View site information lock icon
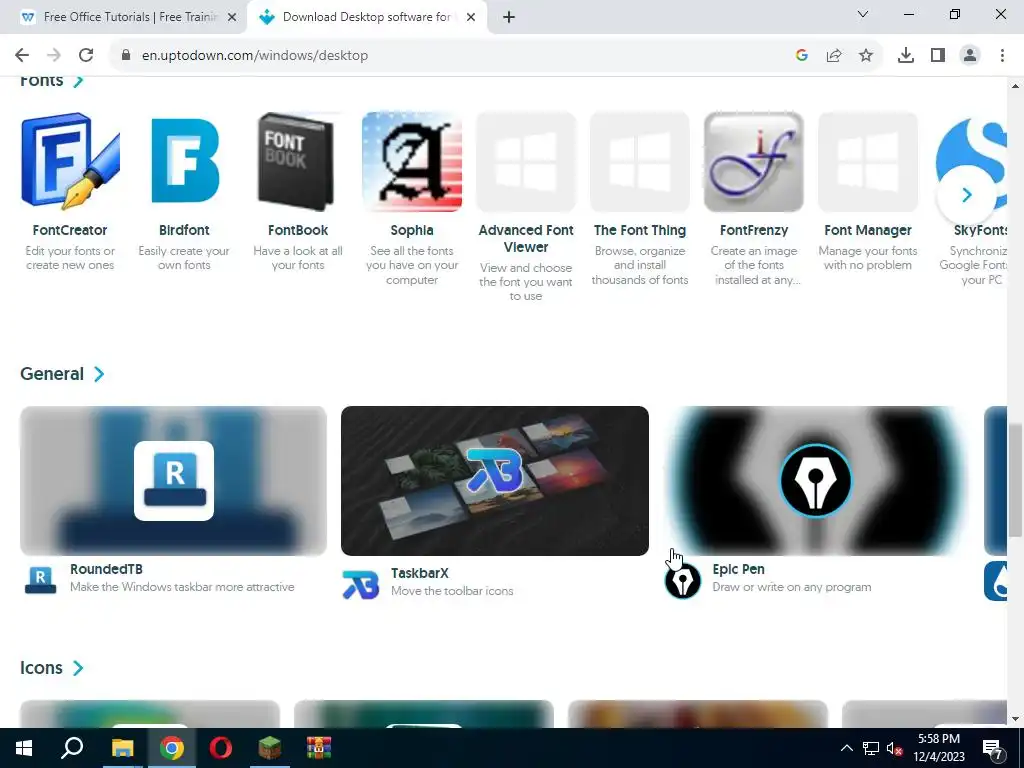This screenshot has height=768, width=1024. pyautogui.click(x=126, y=56)
